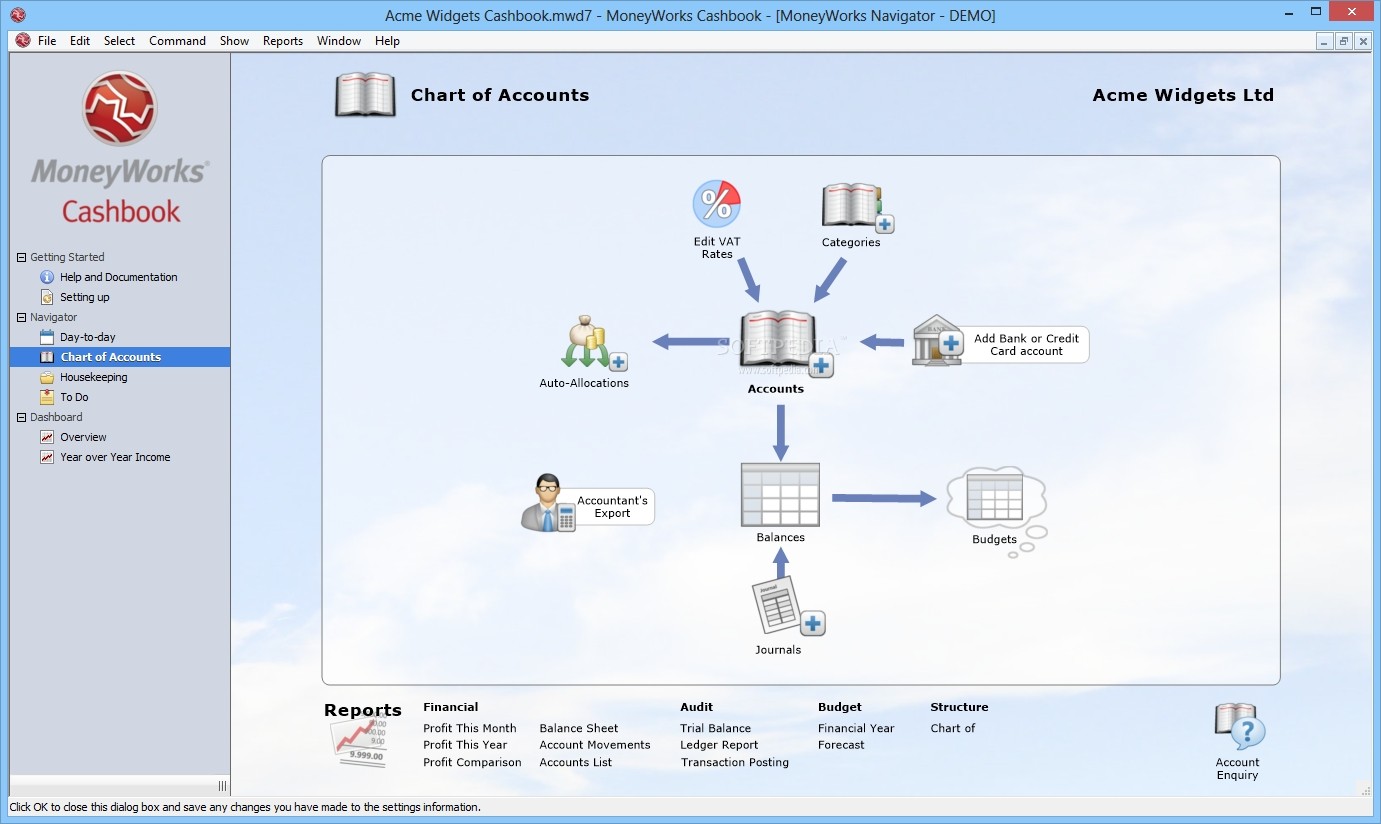Click the application icon in title bar
Viewport: 1381px width, 824px height.
coord(17,15)
